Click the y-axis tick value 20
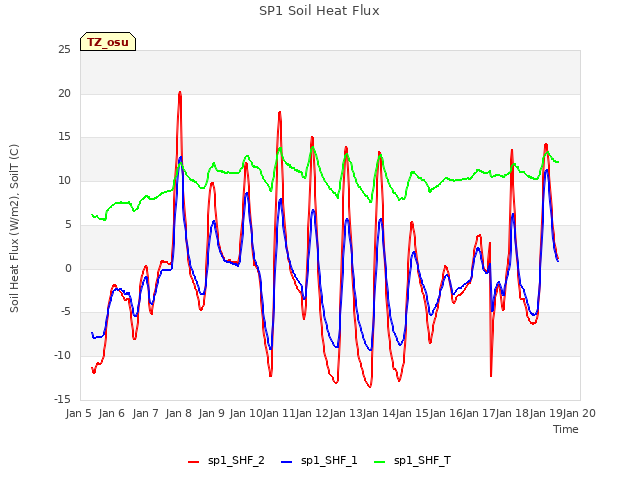640x480 pixels. [x=64, y=93]
